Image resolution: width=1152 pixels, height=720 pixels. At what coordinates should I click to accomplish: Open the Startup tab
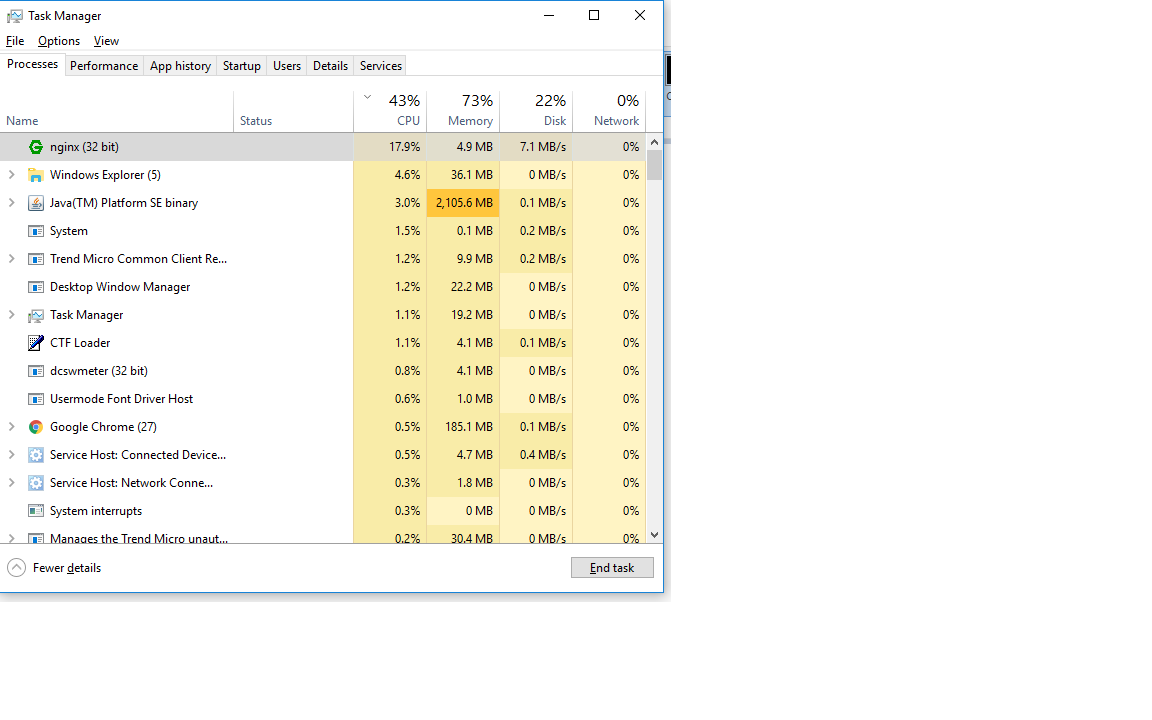pos(241,65)
